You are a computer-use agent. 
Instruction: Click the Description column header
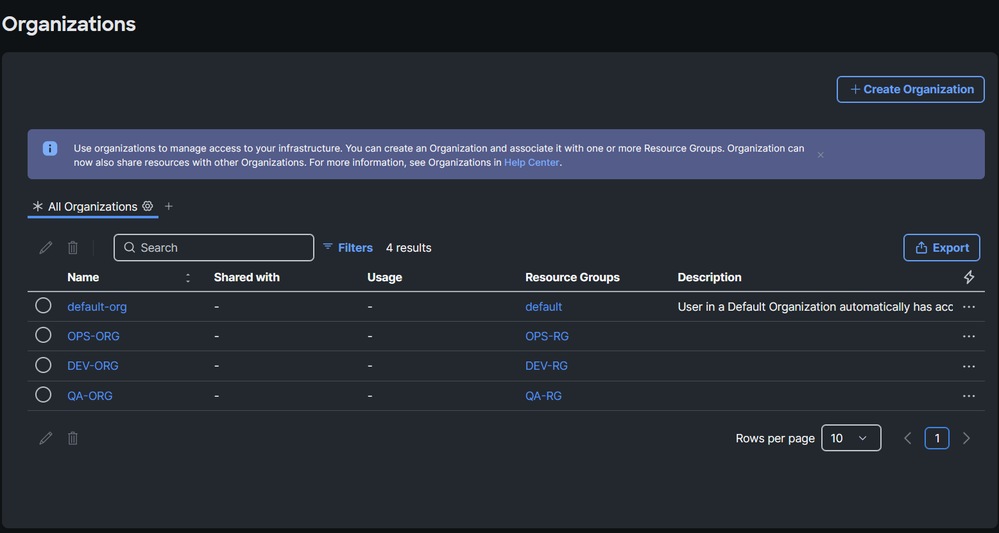(709, 278)
